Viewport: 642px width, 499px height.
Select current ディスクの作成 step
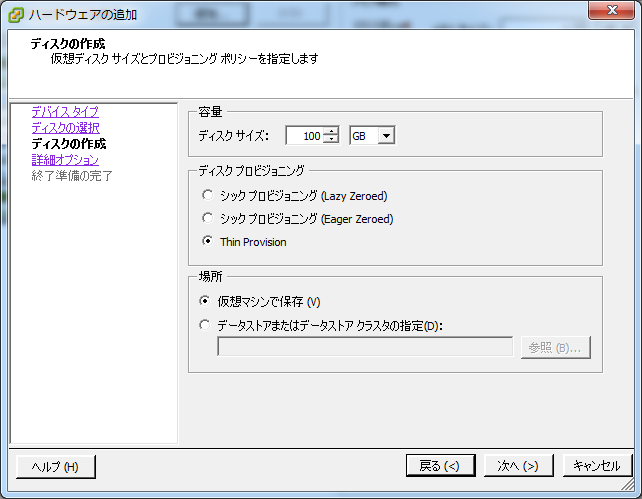point(68,144)
